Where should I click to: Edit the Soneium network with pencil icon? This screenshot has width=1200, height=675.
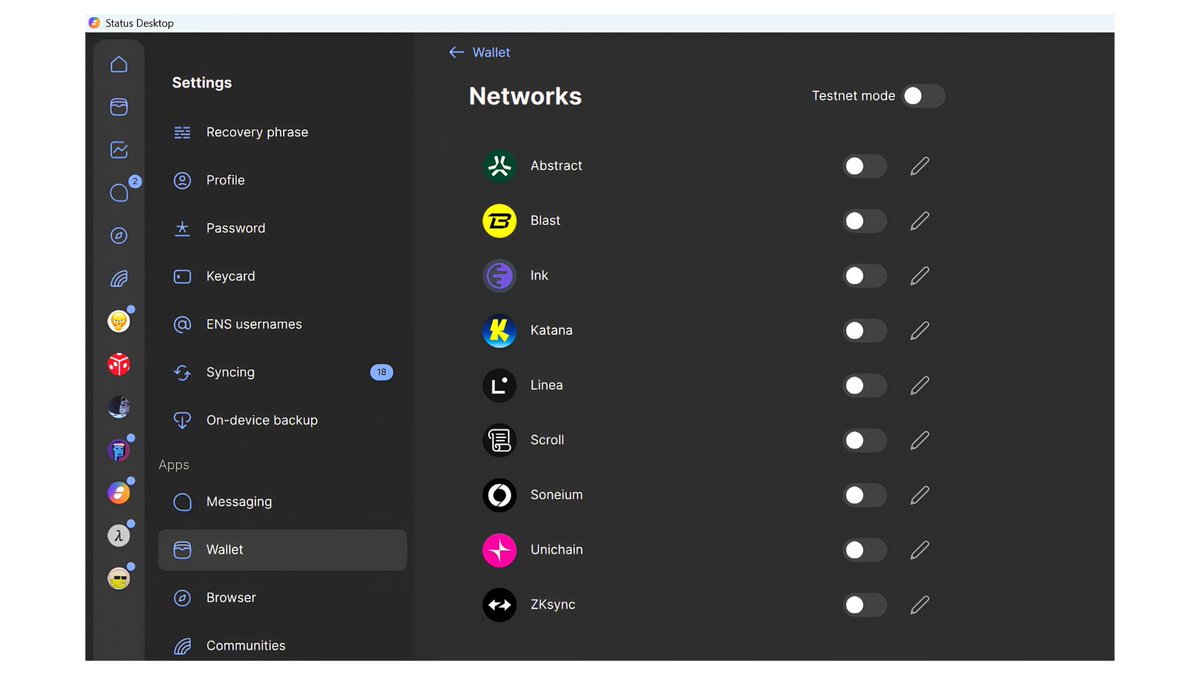click(x=920, y=495)
